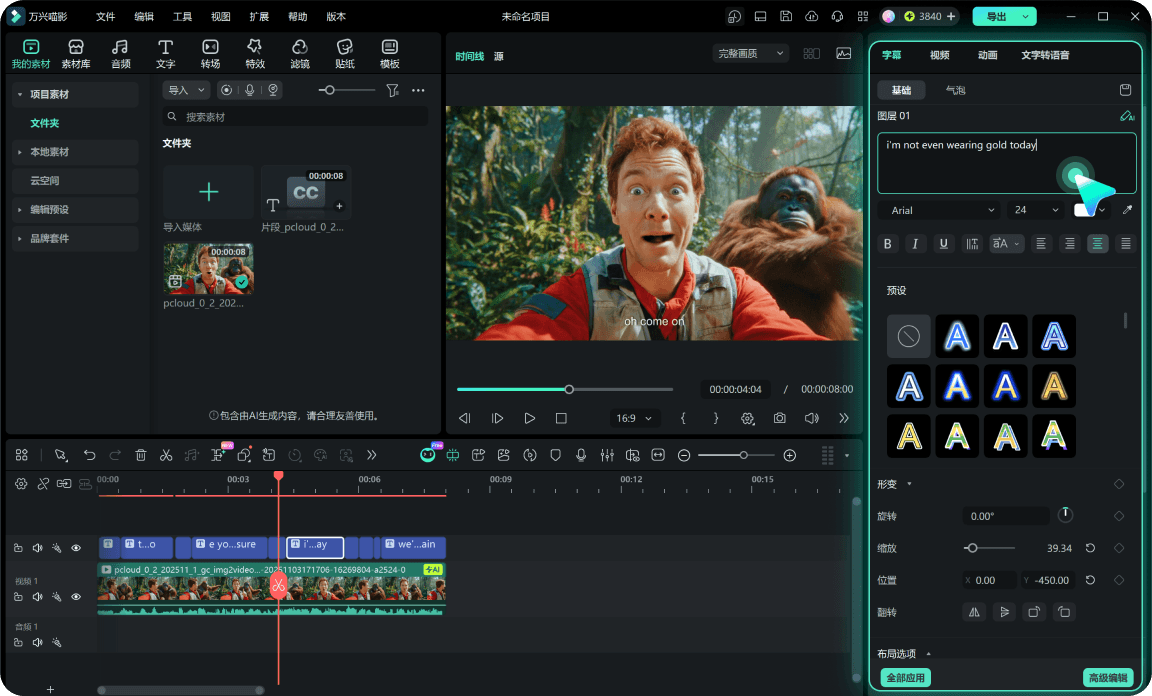The width and height of the screenshot is (1152, 696).
Task: Click the 导入媒体 import media tile
Action: point(209,192)
